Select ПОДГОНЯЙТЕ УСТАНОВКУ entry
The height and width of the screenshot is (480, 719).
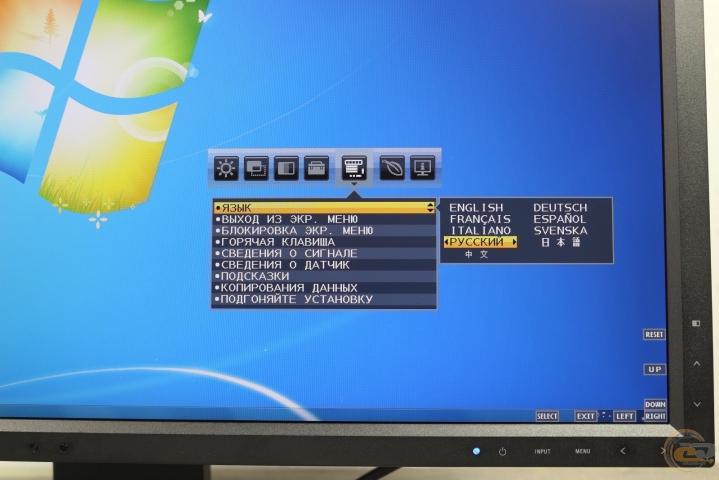(324, 299)
